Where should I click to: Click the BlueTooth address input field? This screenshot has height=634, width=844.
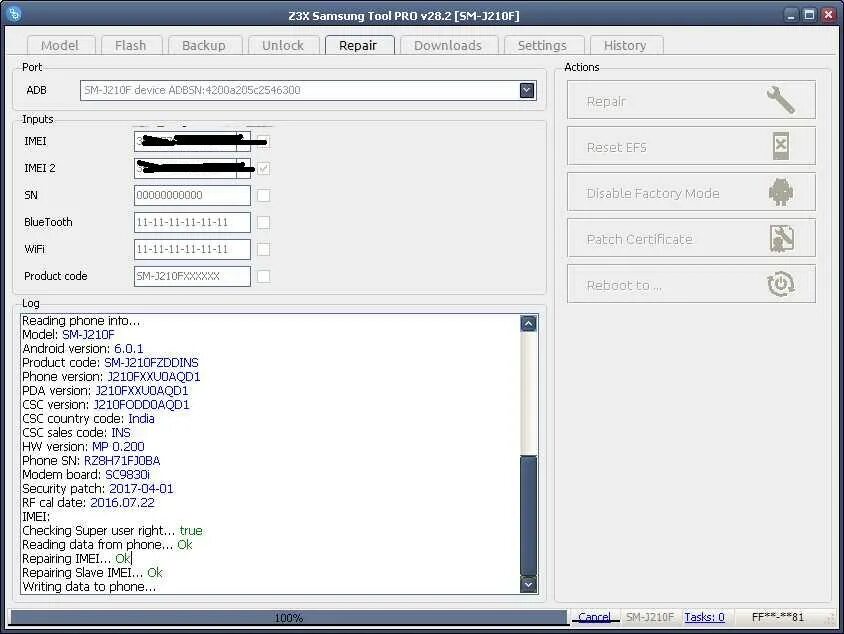click(x=192, y=222)
